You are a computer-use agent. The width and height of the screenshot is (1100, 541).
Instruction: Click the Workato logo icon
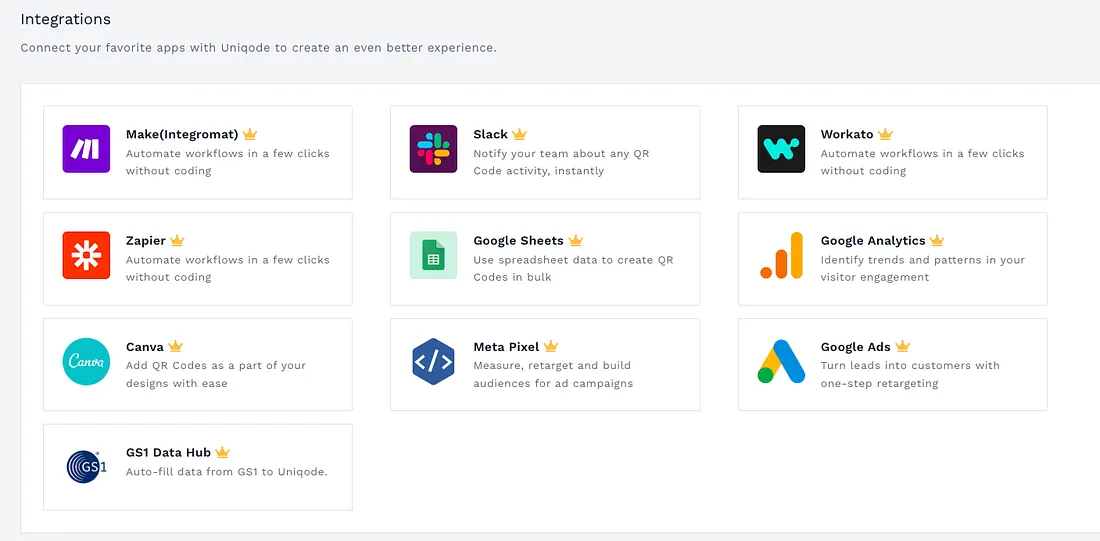point(781,149)
